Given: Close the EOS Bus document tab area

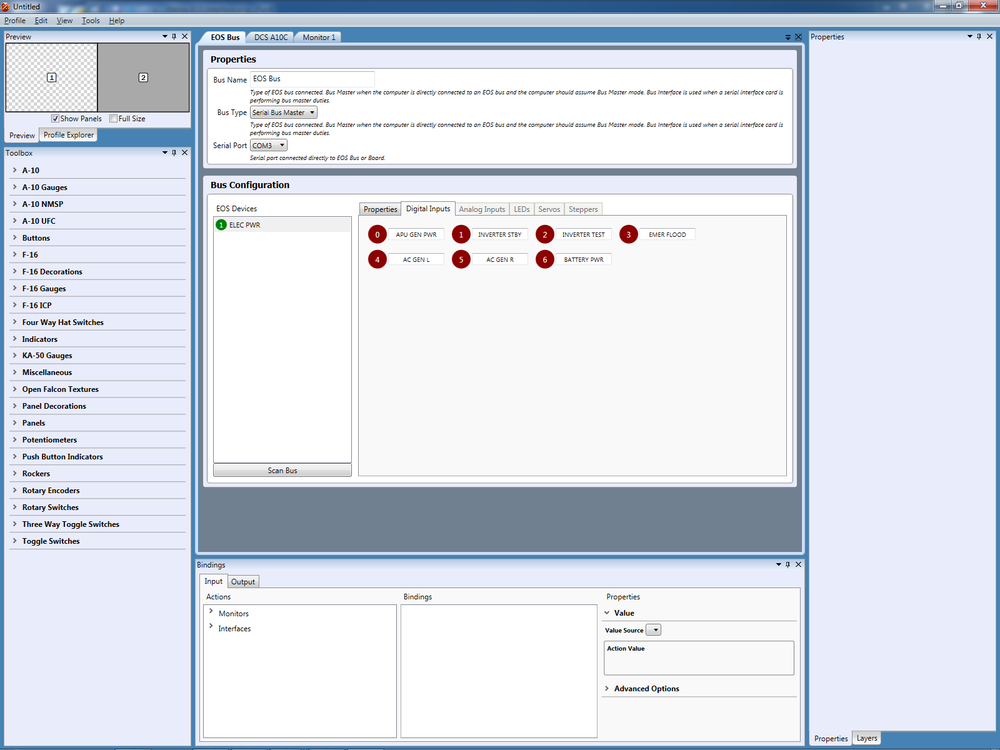Looking at the screenshot, I should [x=798, y=37].
